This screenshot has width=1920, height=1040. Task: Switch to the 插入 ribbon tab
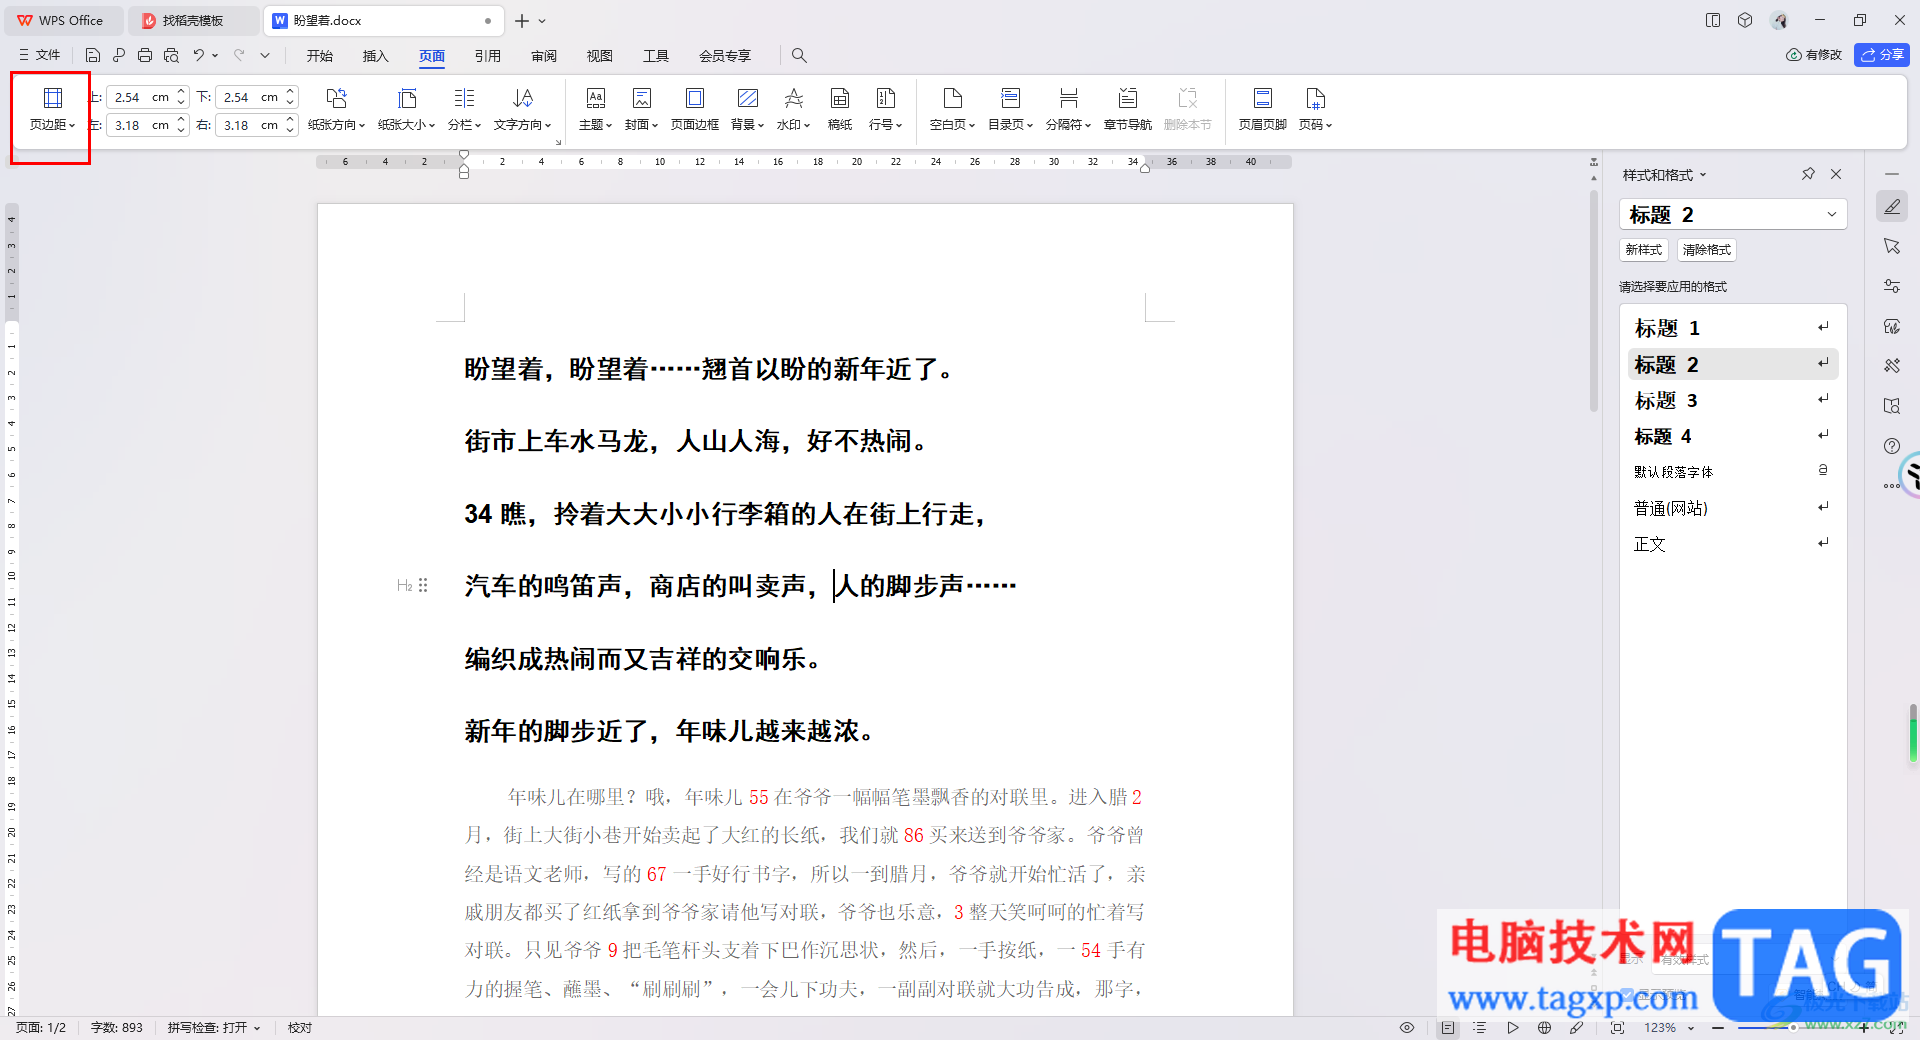[375, 56]
